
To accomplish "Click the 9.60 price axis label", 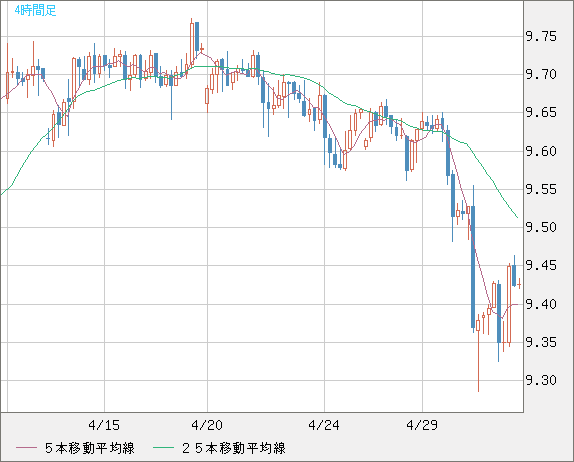I will point(541,151).
